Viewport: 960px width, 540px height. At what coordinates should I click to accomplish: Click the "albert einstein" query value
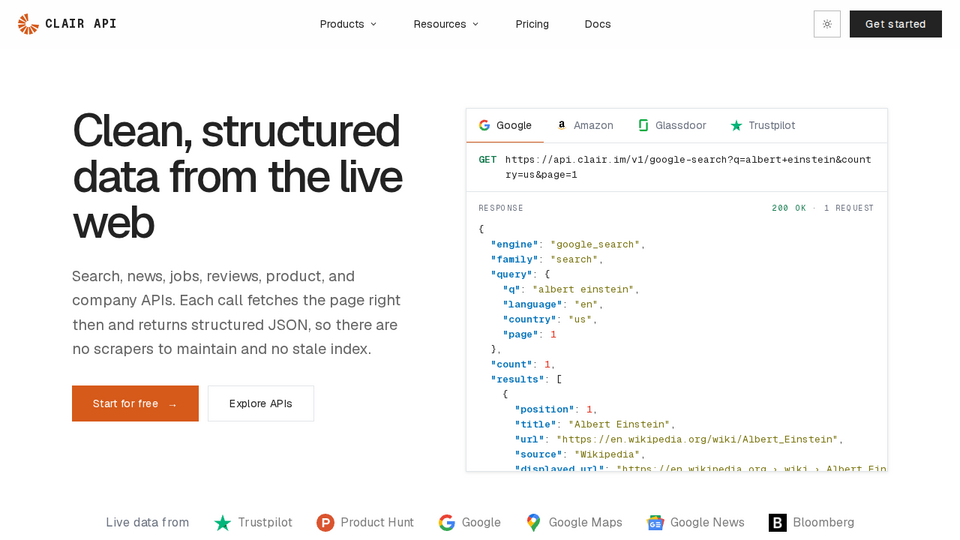coord(583,290)
